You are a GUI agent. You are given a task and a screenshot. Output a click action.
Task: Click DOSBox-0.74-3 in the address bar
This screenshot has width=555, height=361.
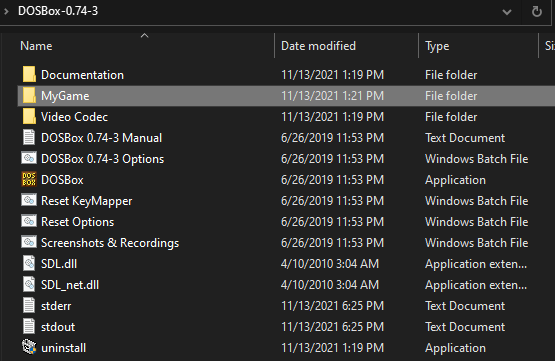[58, 11]
